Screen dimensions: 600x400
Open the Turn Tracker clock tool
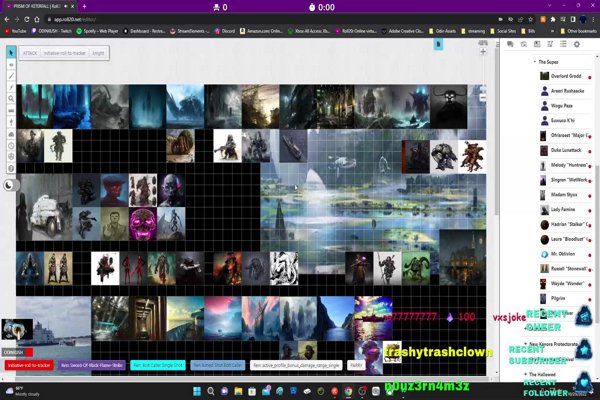pos(11,145)
